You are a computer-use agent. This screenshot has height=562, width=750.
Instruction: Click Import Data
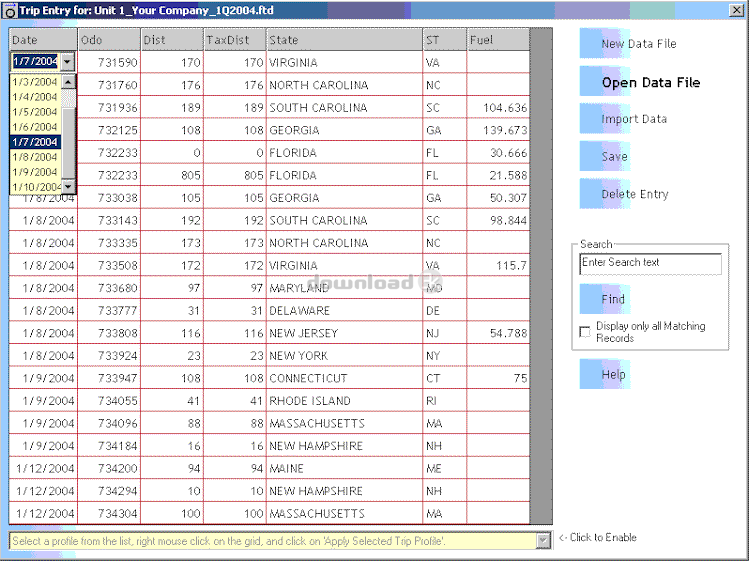tap(623, 119)
